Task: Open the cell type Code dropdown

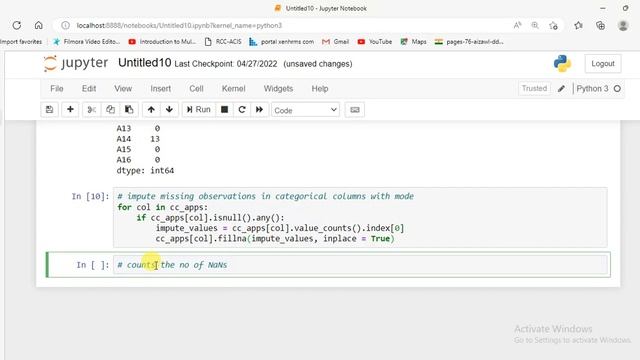Action: click(305, 110)
